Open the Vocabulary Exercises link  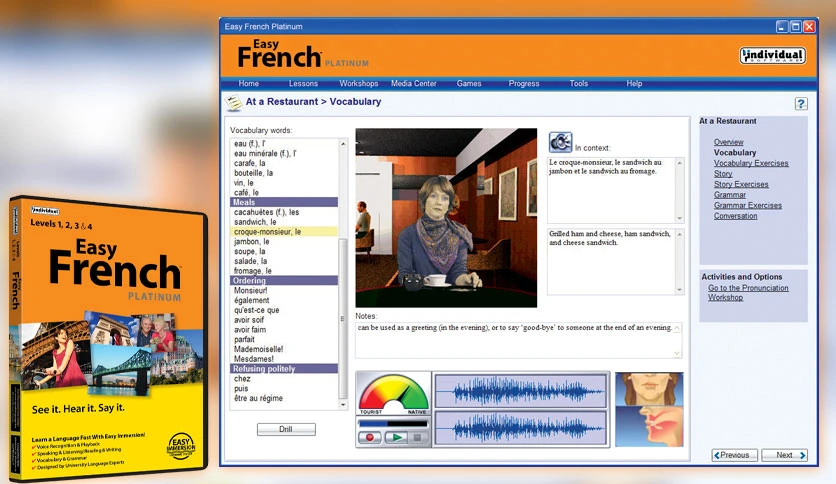pos(751,163)
